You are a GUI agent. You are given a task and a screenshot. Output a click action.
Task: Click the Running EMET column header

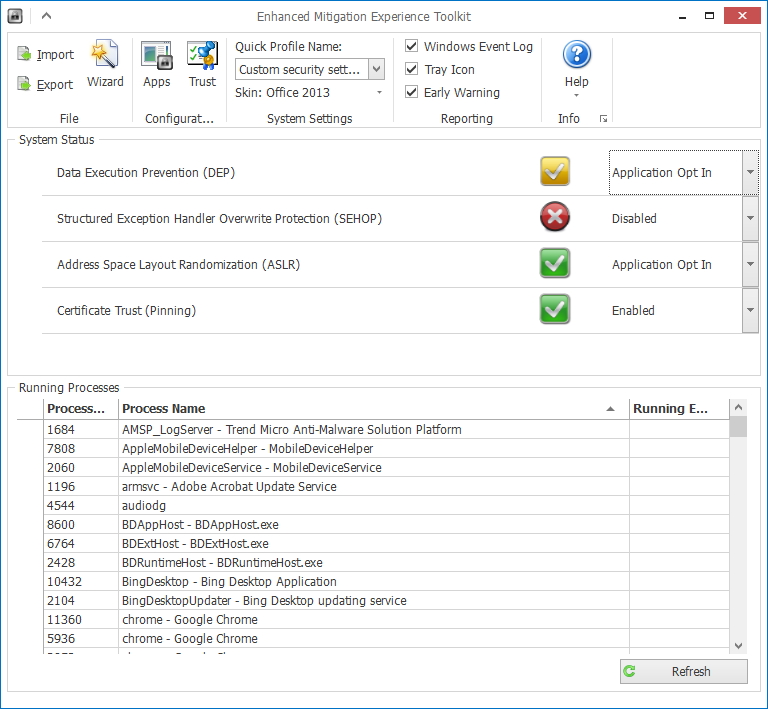pos(679,408)
